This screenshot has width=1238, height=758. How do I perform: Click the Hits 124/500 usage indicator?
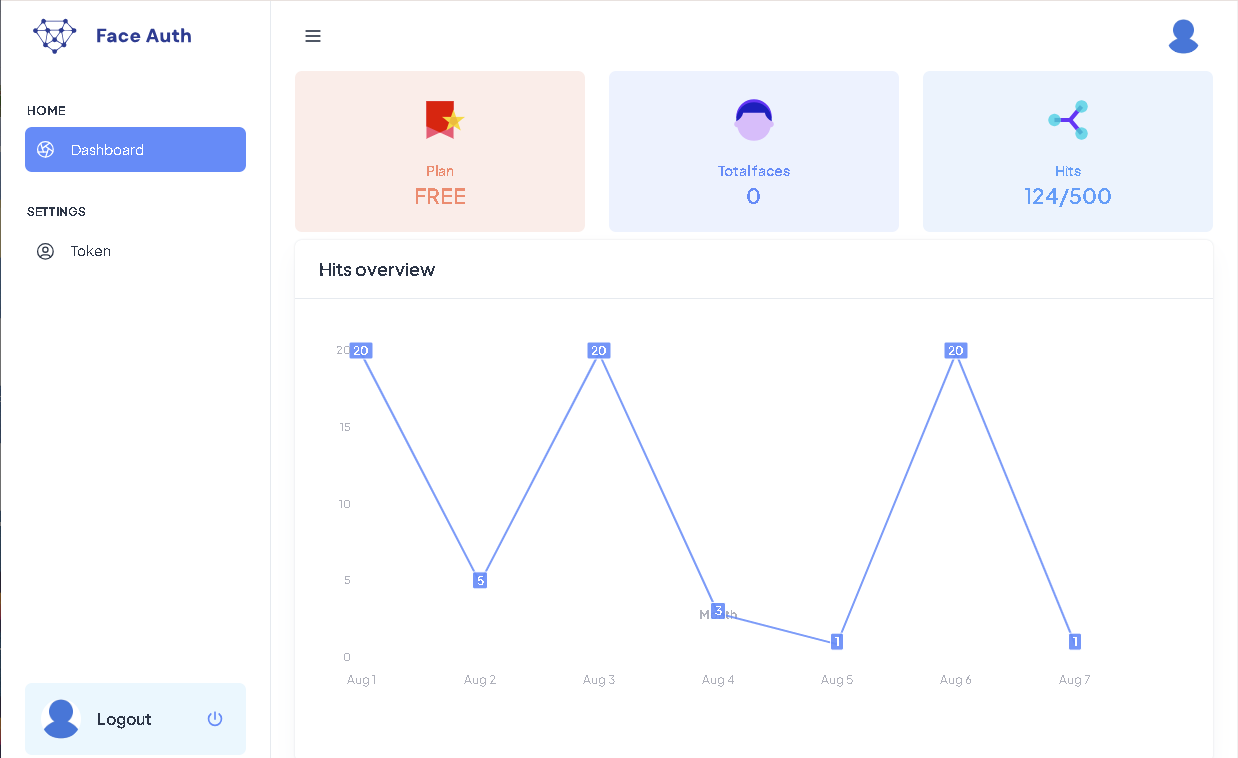click(x=1067, y=196)
